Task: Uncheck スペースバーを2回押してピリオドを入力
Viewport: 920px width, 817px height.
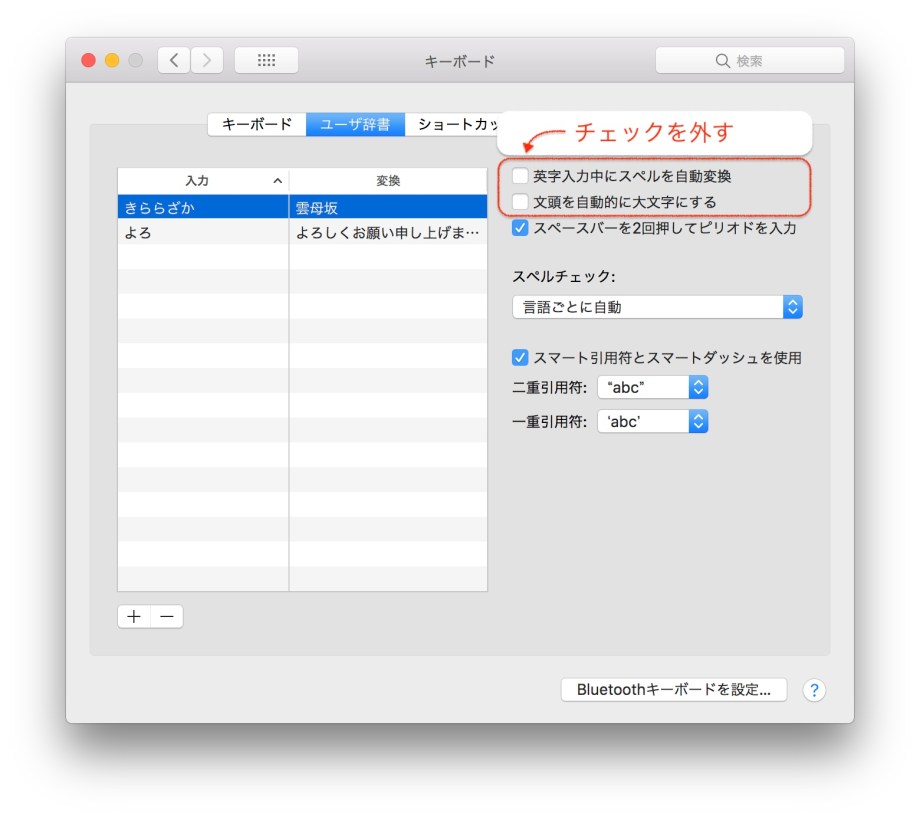Action: (520, 228)
